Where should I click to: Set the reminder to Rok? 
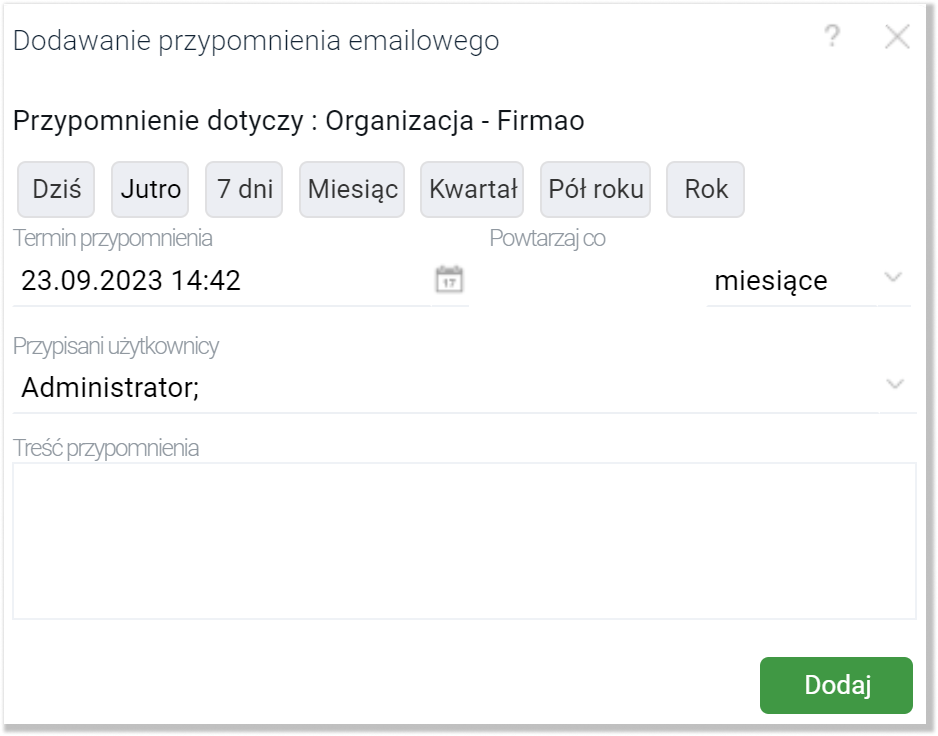(x=706, y=189)
